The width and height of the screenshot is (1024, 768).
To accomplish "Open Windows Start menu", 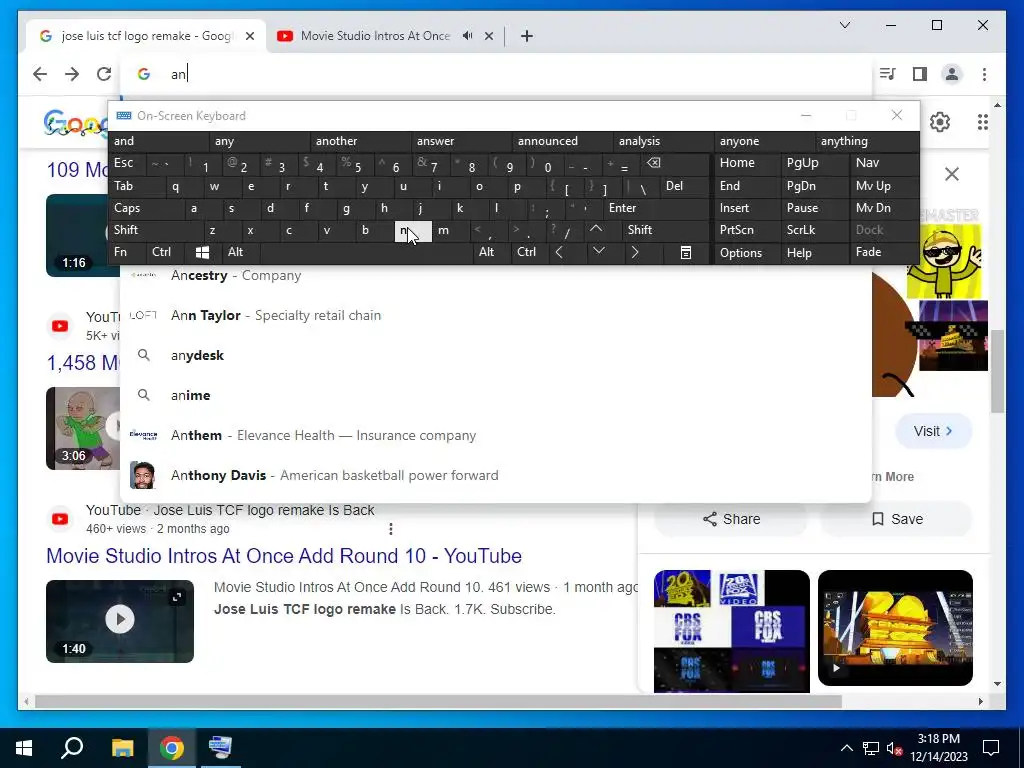I will coord(24,748).
